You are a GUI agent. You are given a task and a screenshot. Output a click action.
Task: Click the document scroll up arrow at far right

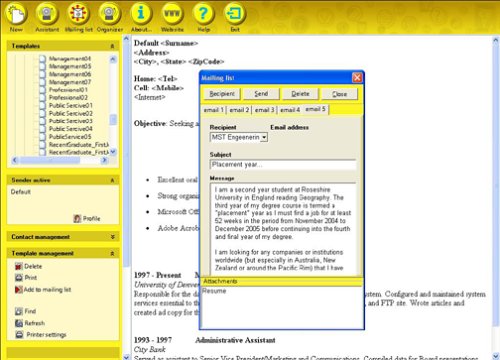pyautogui.click(x=496, y=40)
